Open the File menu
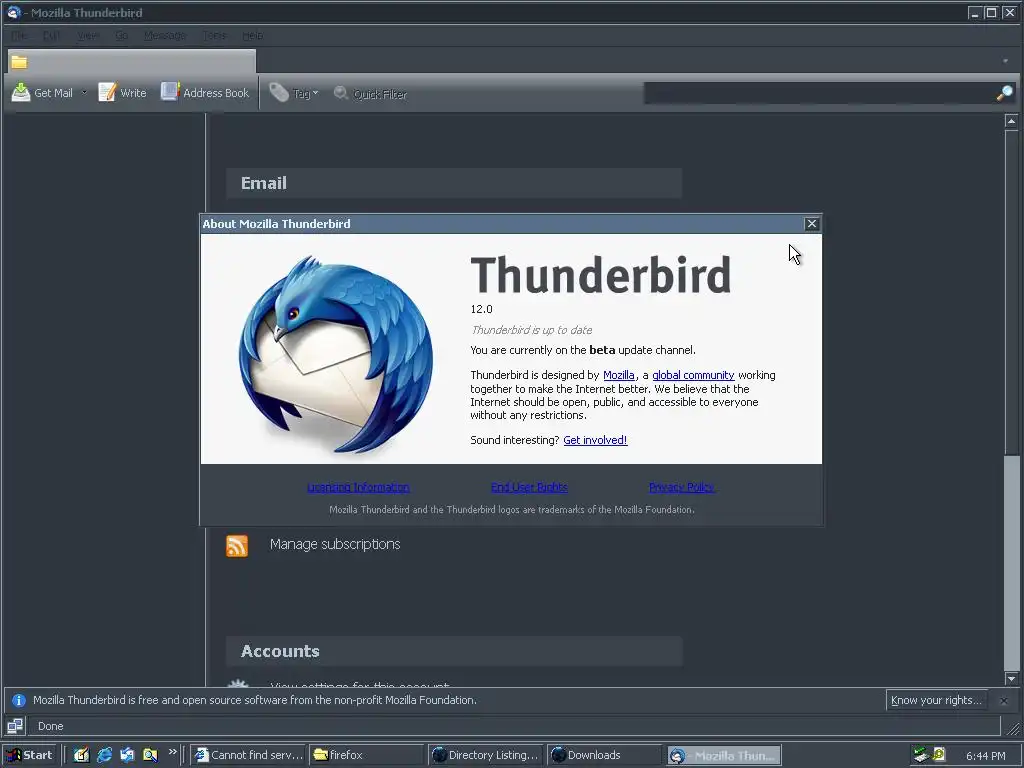 click(19, 35)
